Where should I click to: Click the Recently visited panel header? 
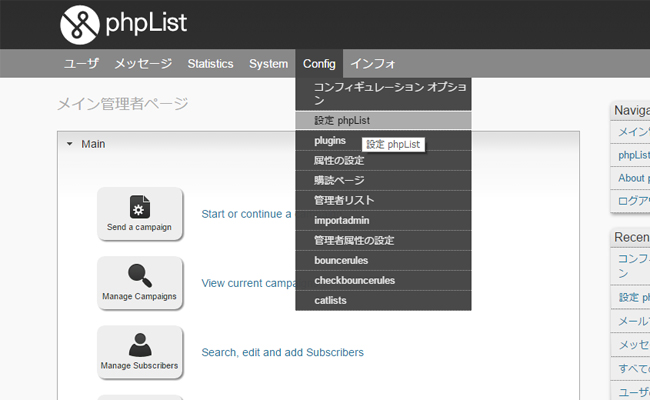[630, 238]
